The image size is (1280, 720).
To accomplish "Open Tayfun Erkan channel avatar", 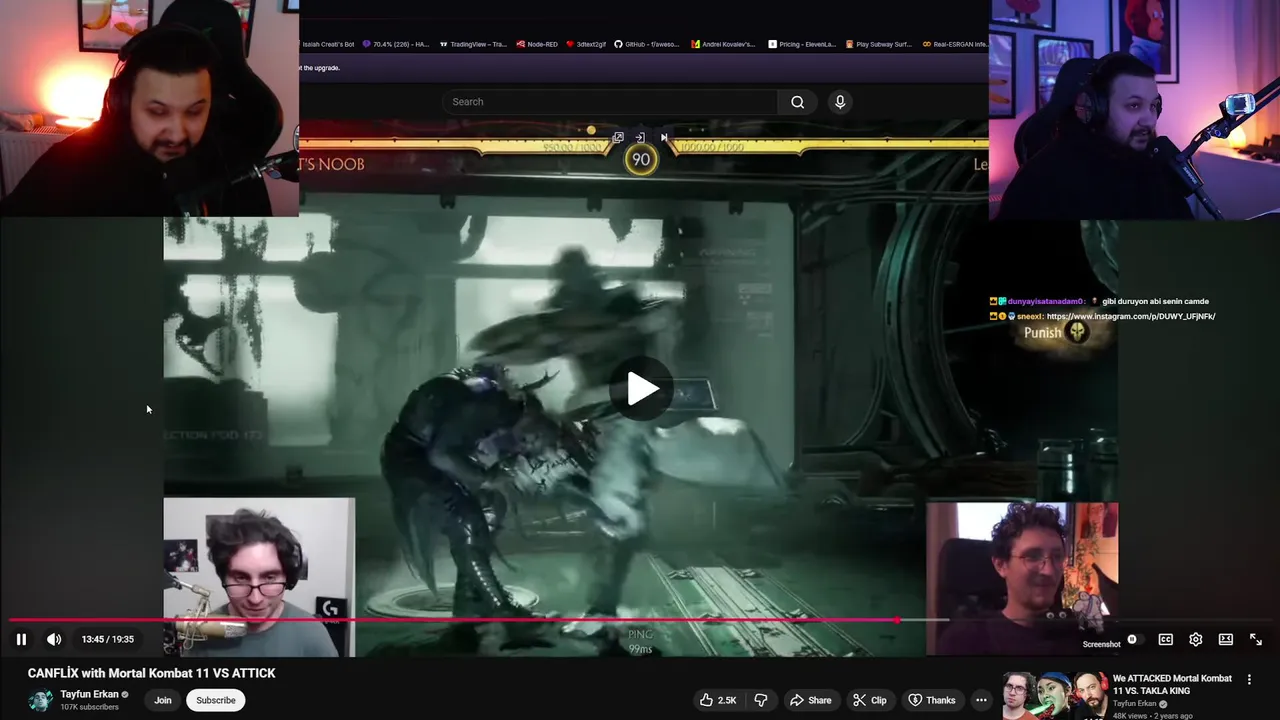I will click(x=40, y=700).
